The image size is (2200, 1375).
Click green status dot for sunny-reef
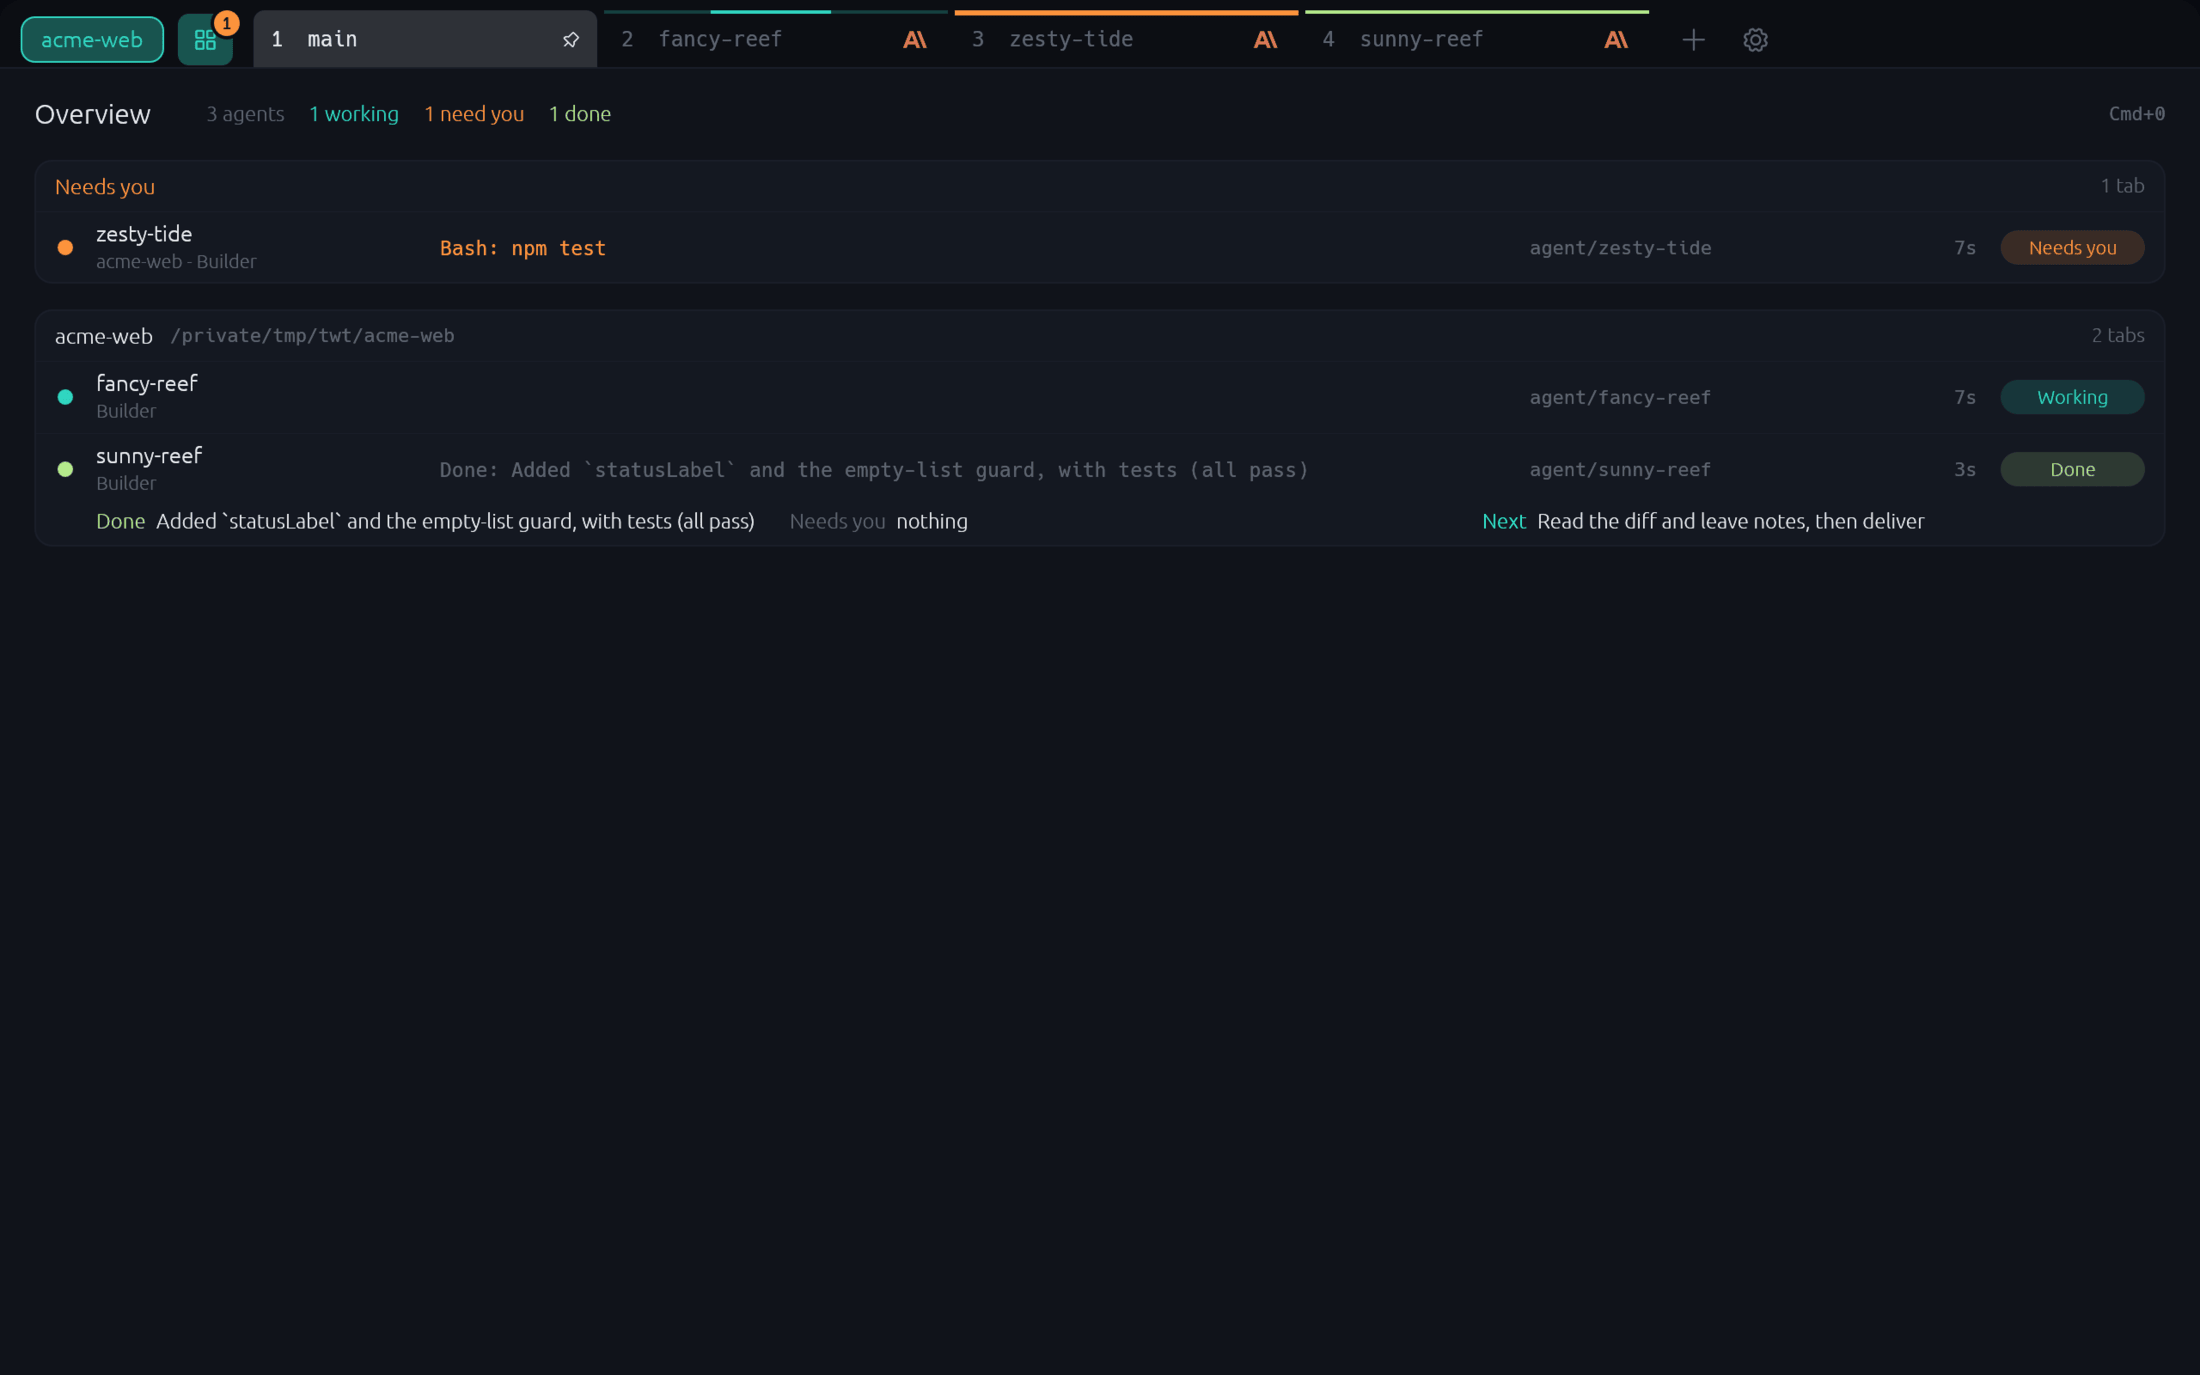point(65,469)
